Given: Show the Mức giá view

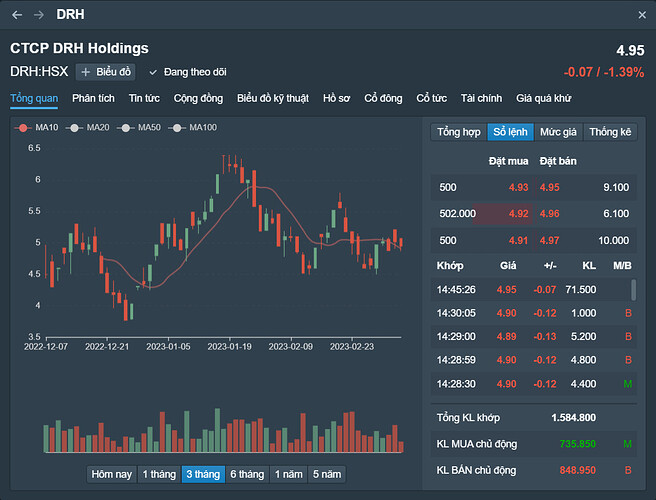Looking at the screenshot, I should (x=558, y=132).
